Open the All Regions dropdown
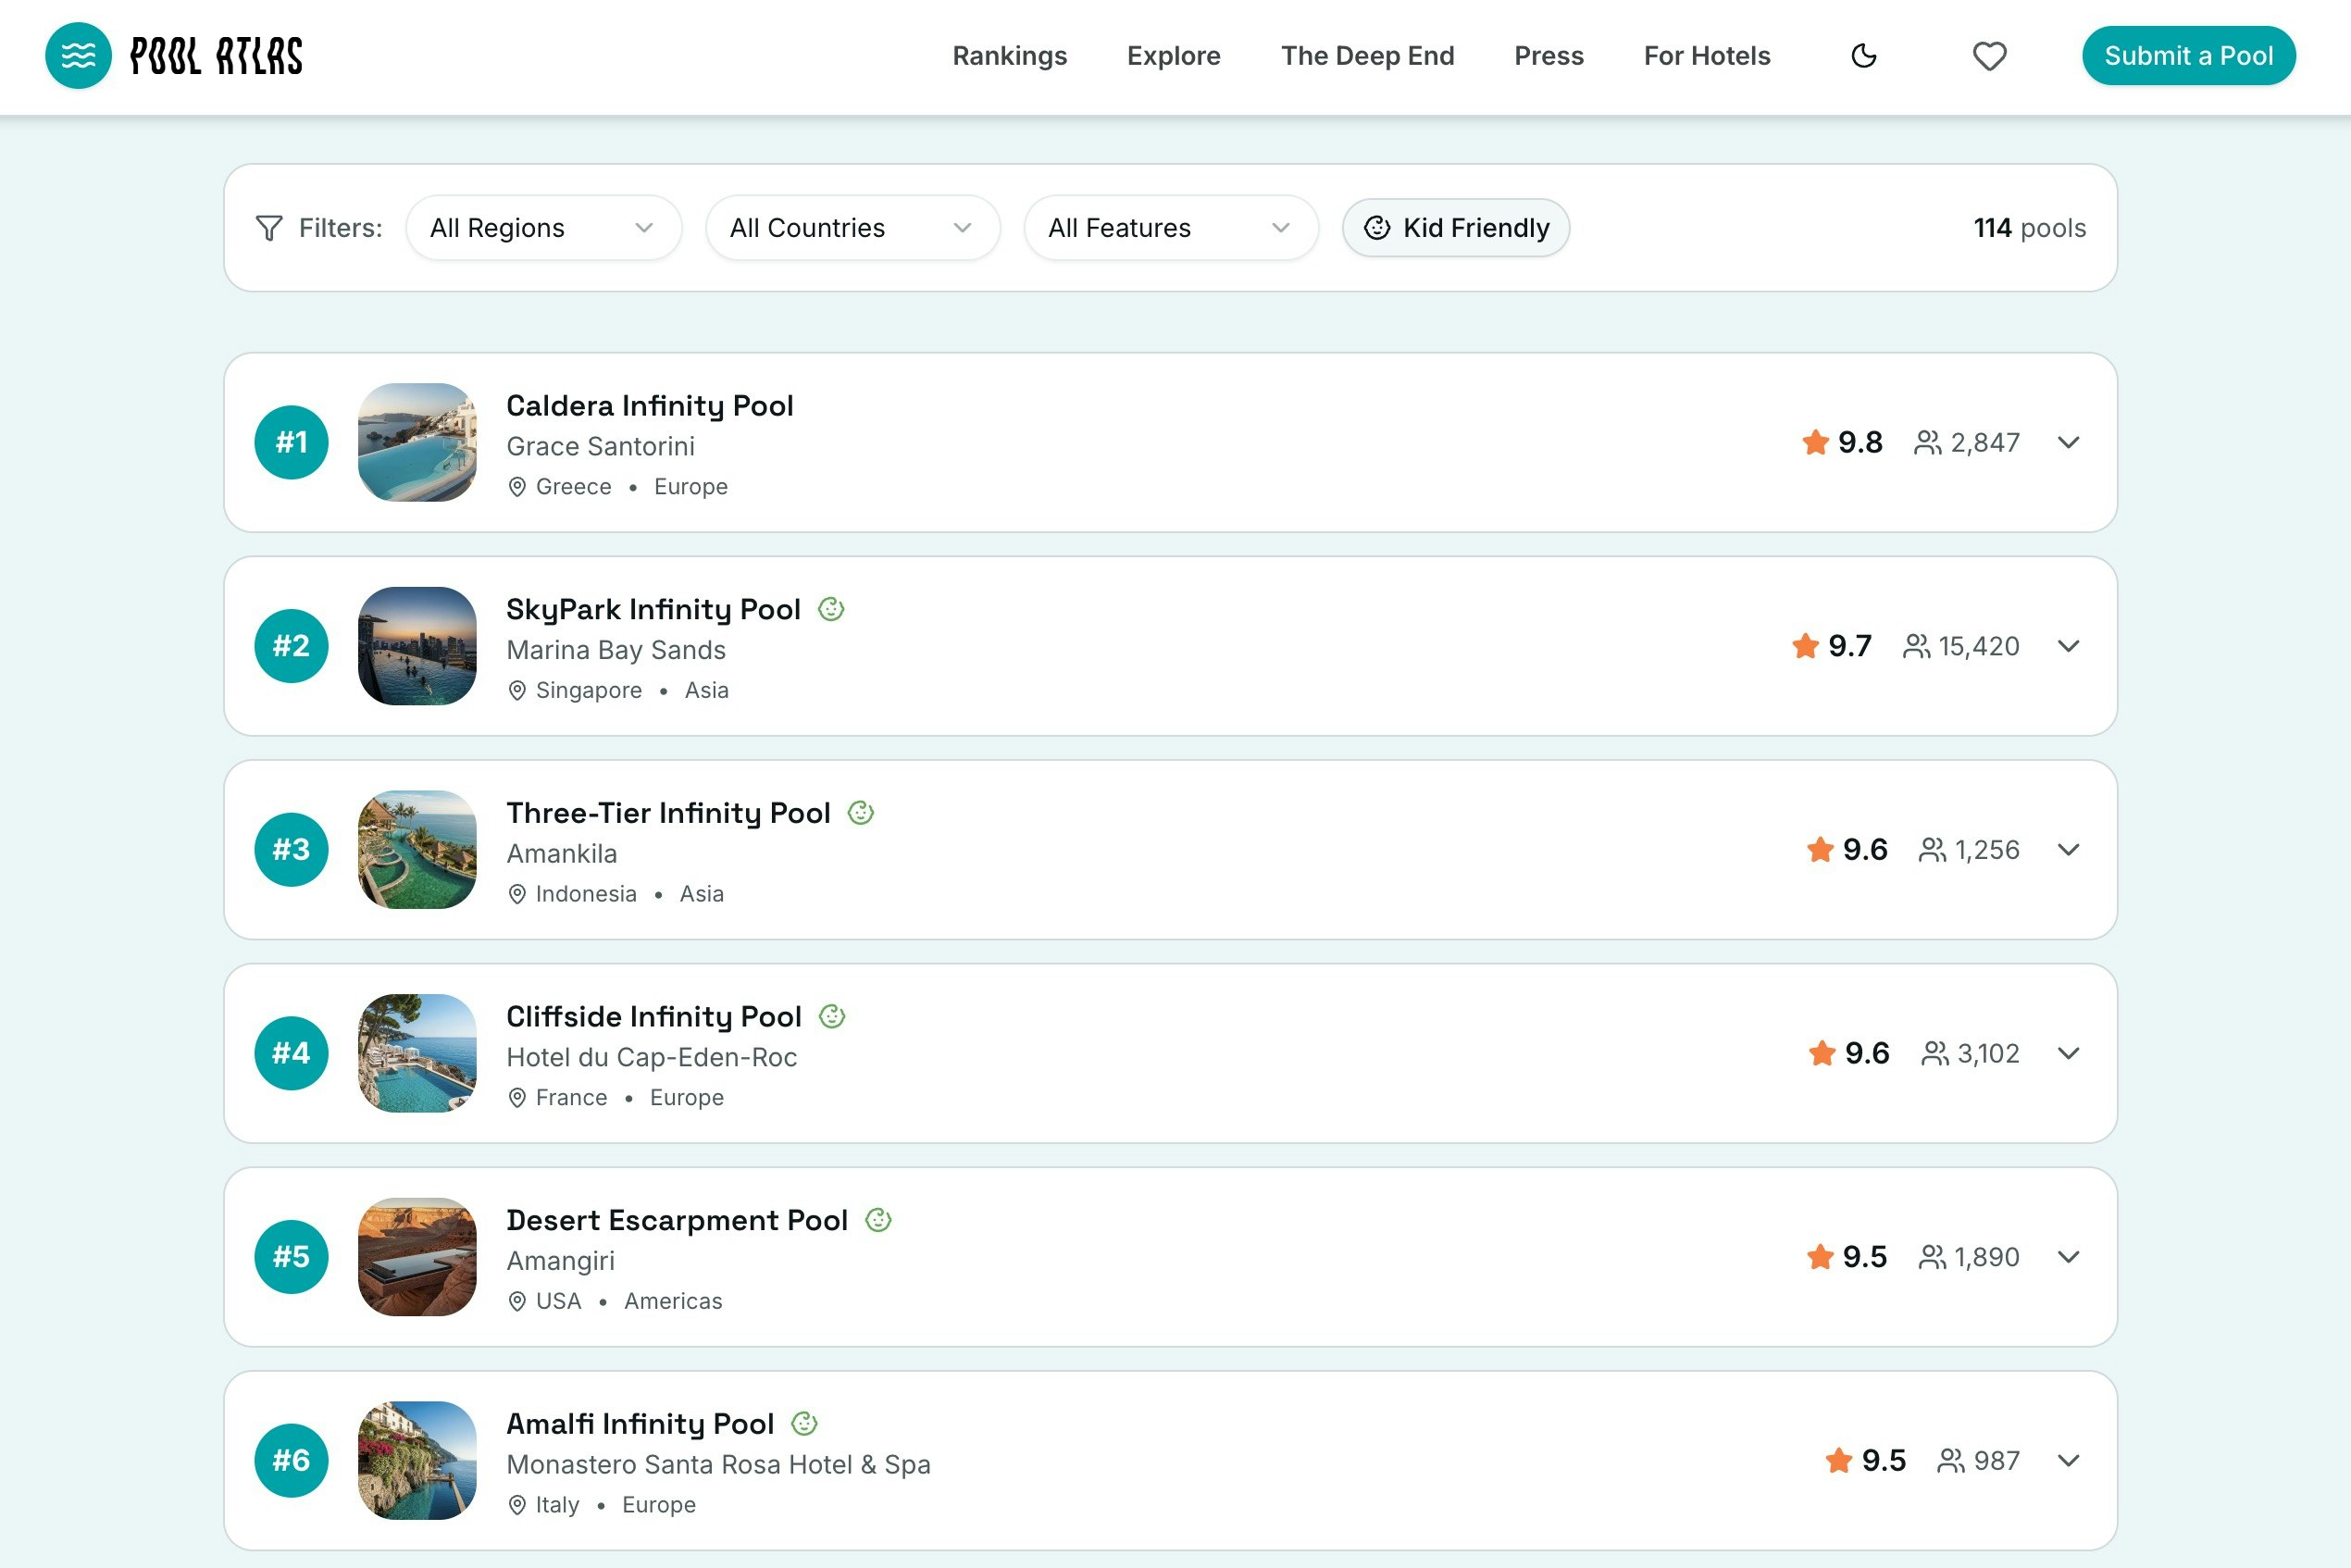This screenshot has width=2351, height=1568. (x=544, y=228)
